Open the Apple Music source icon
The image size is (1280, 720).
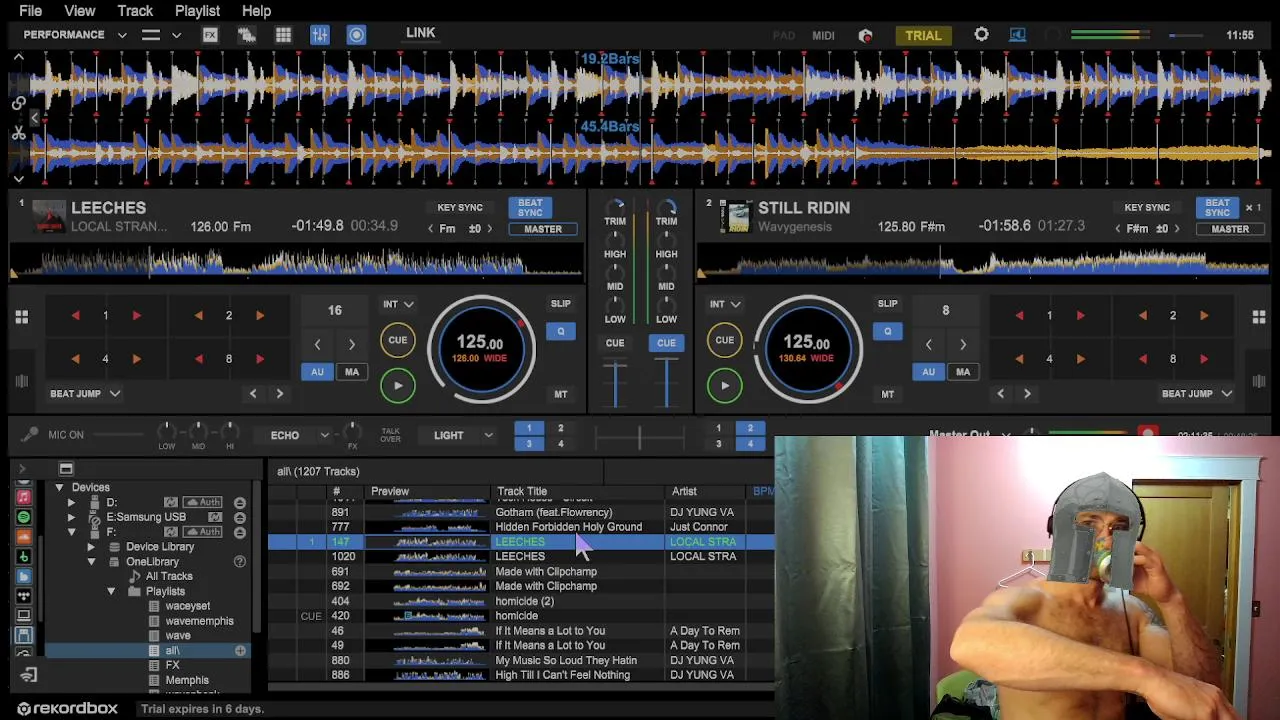24,497
